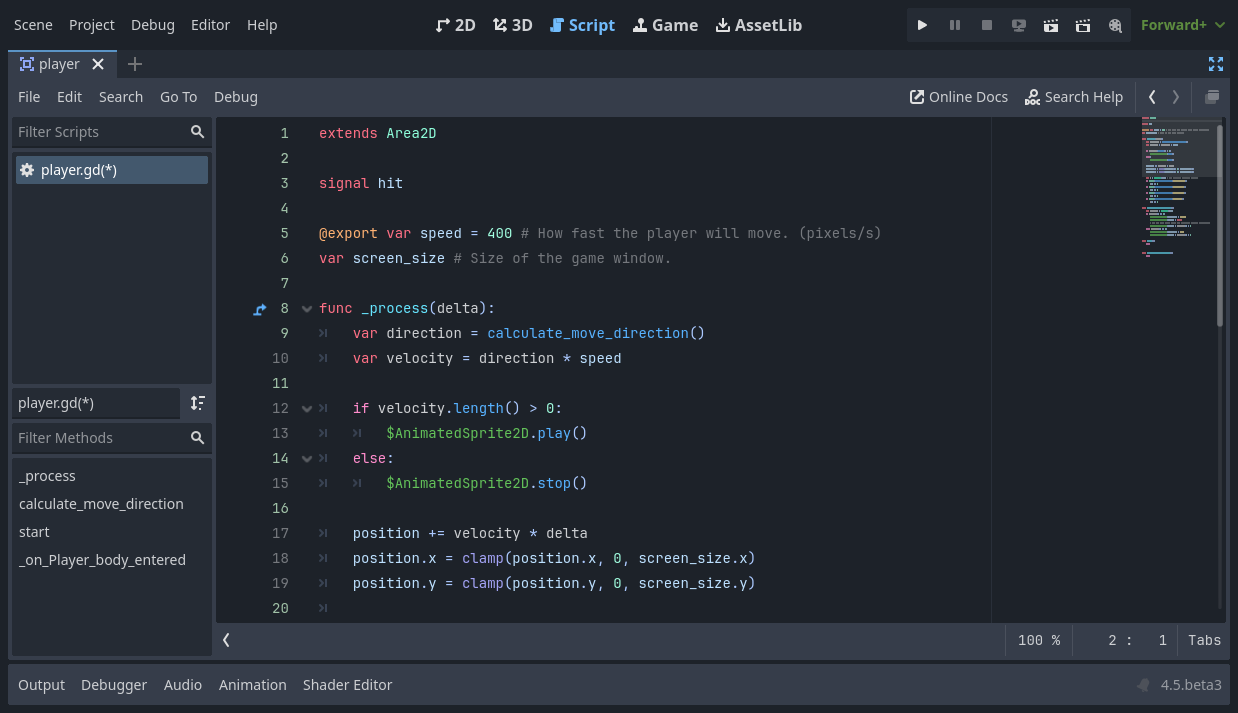Enable Movie Maker mode
This screenshot has height=713, width=1238.
(1114, 25)
